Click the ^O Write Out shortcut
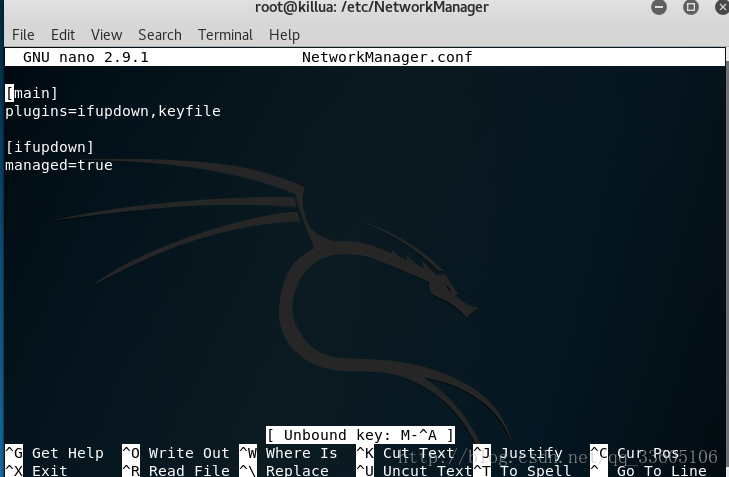The width and height of the screenshot is (729, 477). (x=176, y=453)
